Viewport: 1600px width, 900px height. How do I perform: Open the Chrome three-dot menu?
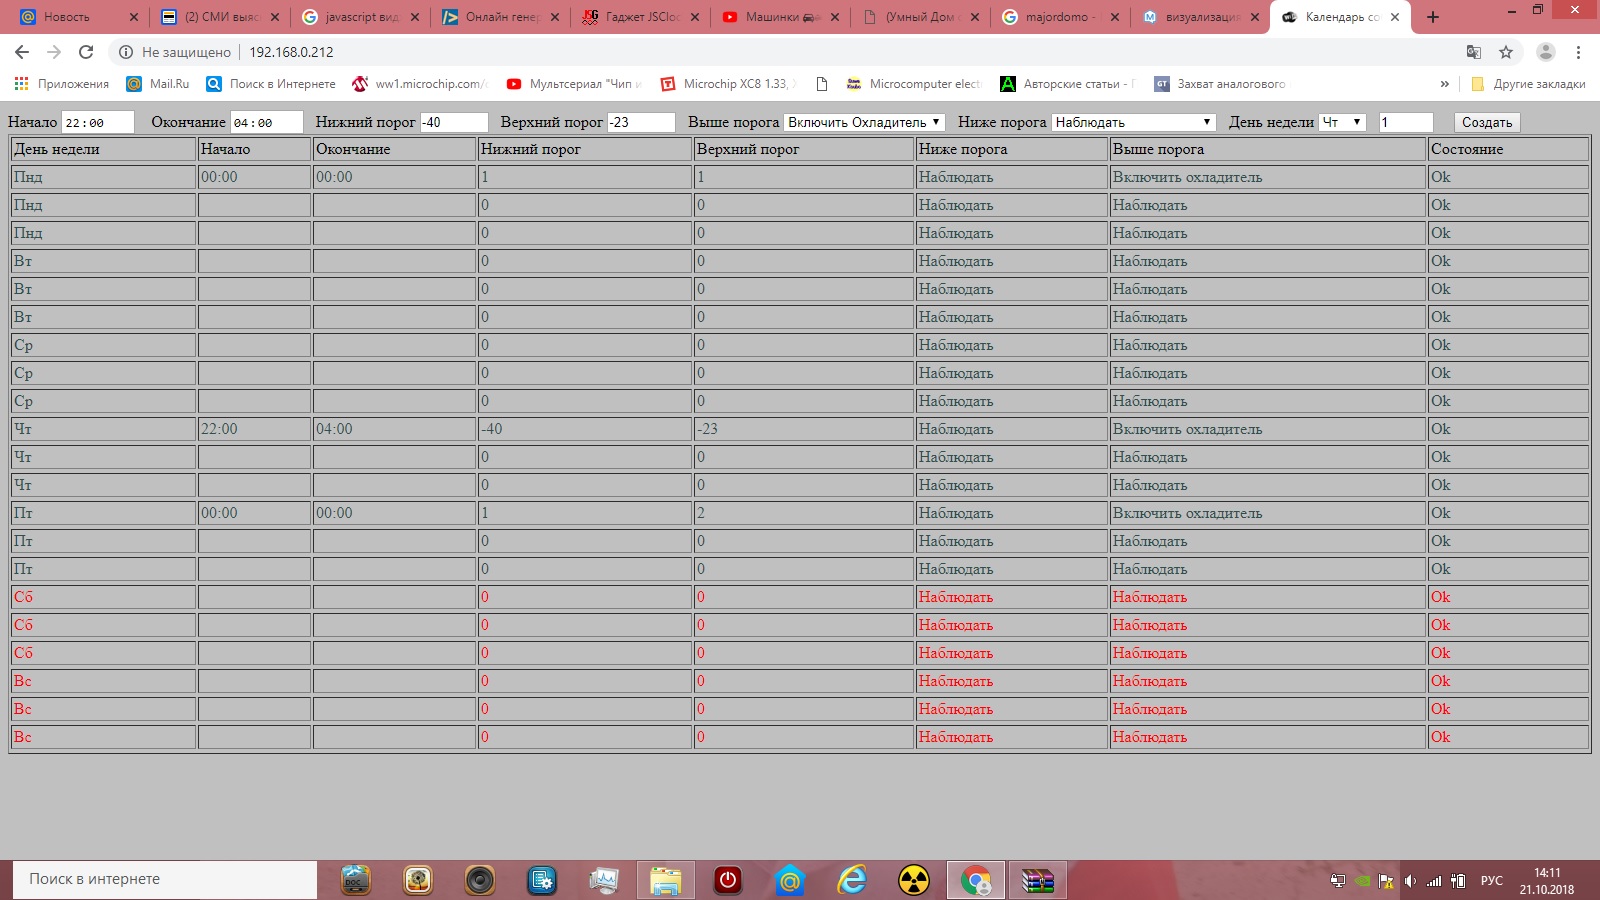1579,52
